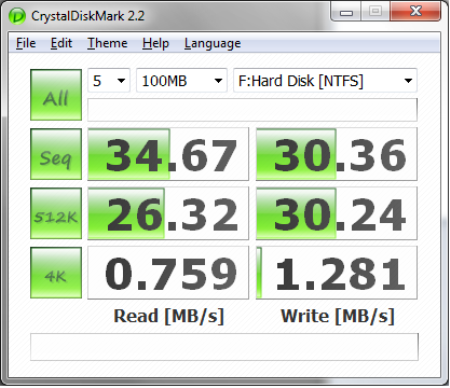Open the Language menu
Screen dimensions: 450x388
tap(212, 43)
